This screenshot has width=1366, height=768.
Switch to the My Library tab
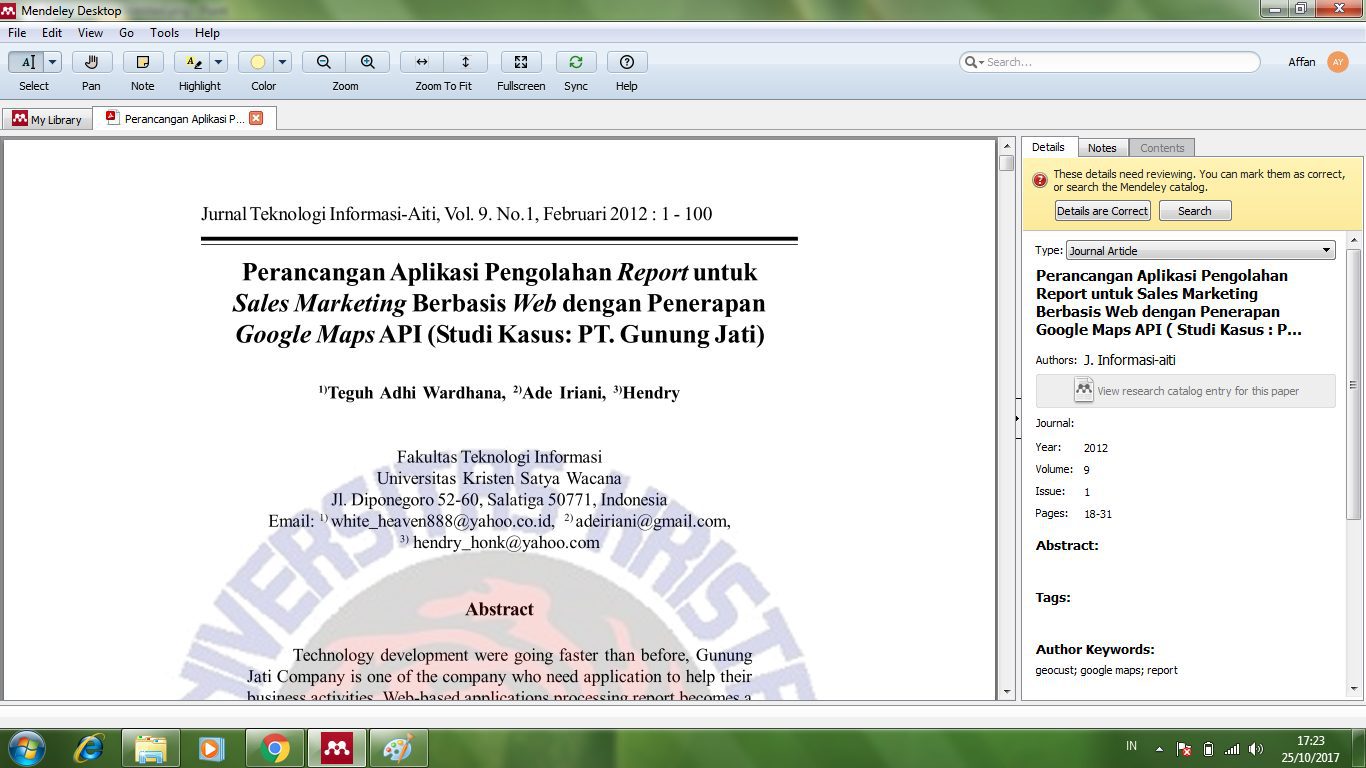(47, 119)
